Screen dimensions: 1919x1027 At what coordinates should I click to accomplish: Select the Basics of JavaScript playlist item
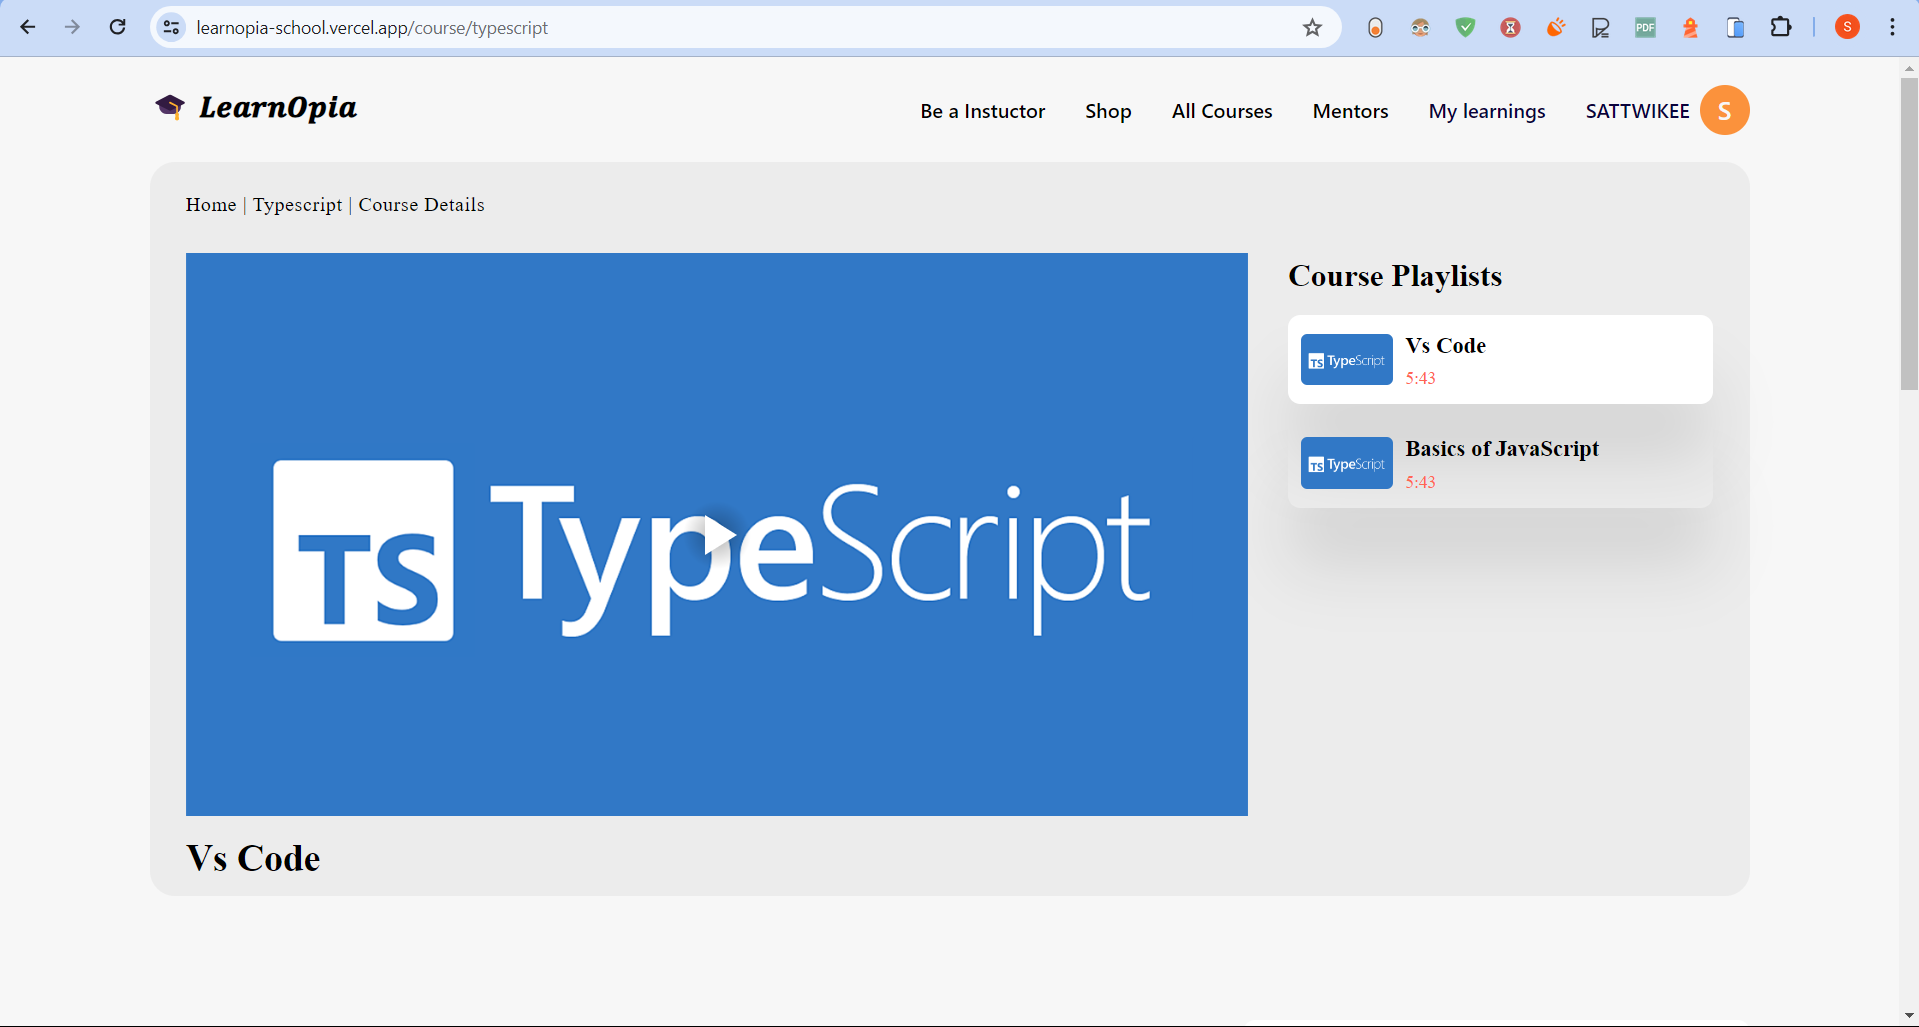1500,463
